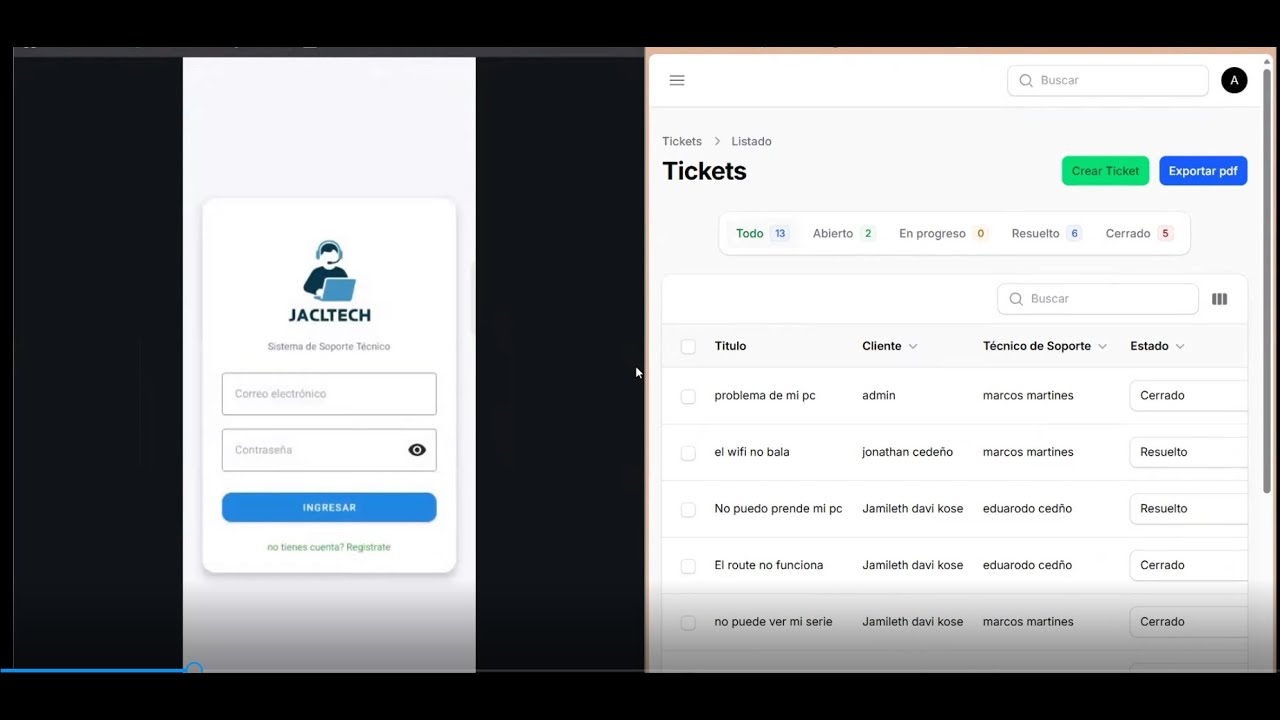
Task: Check the 'el wifi no bala' row
Action: (x=688, y=453)
